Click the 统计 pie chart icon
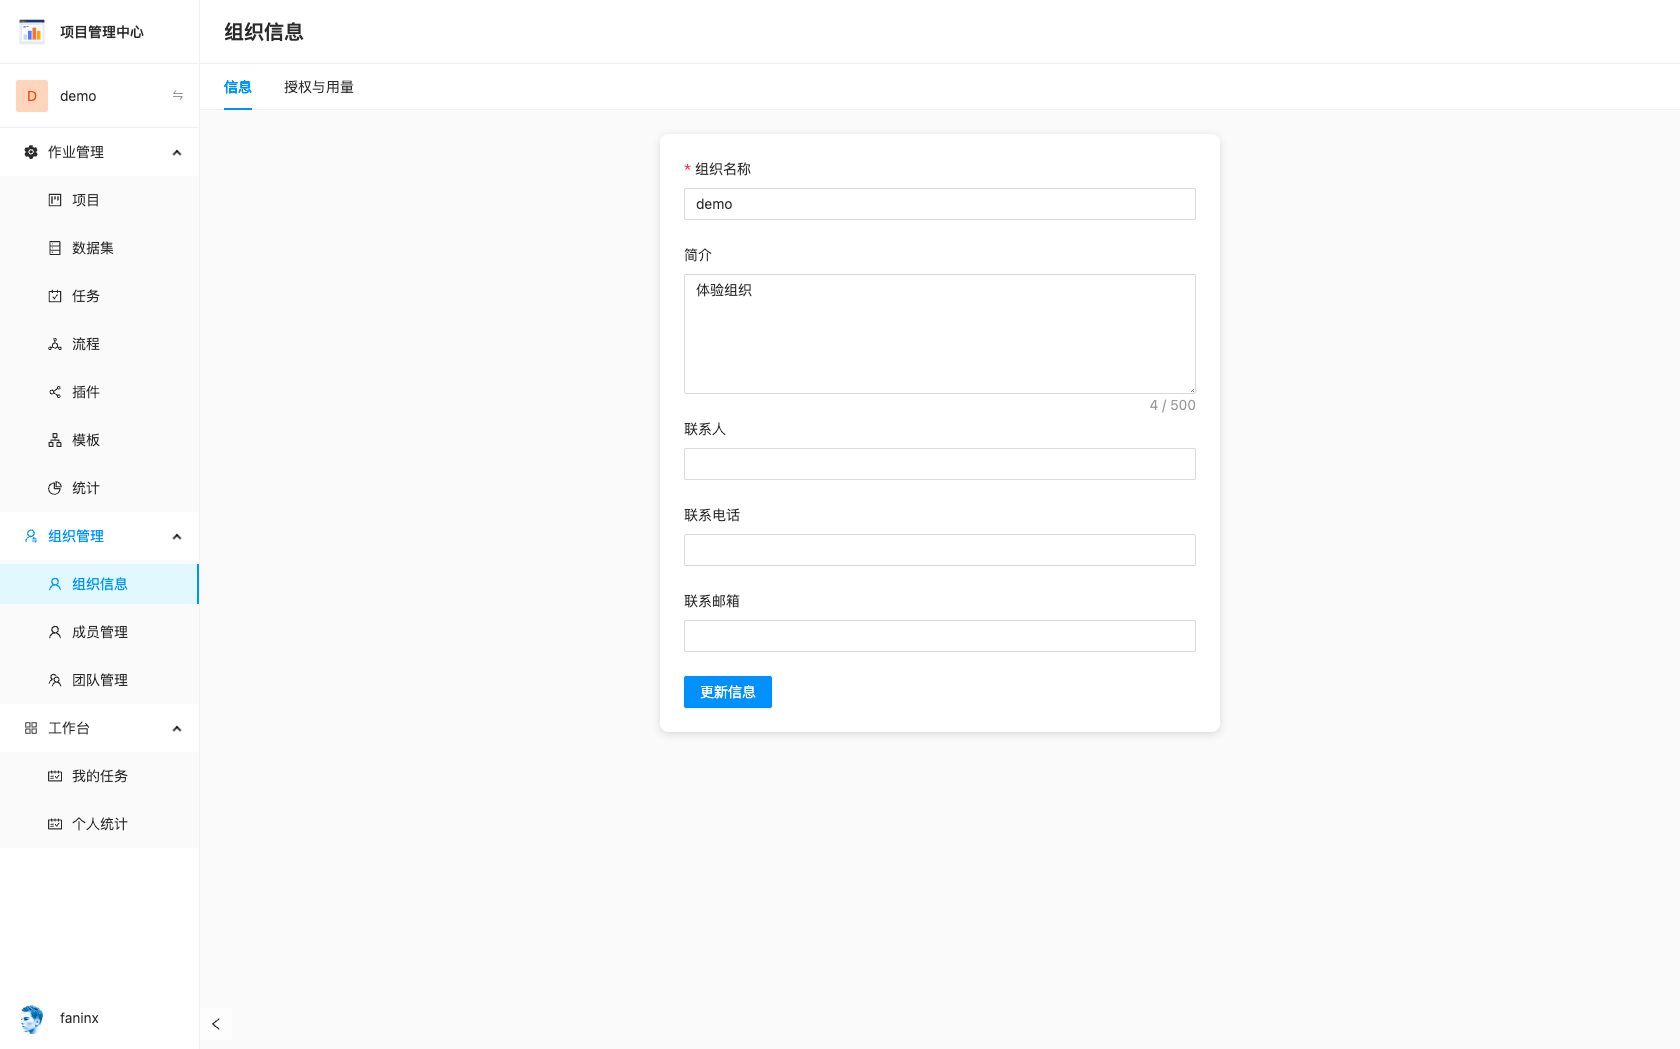The width and height of the screenshot is (1680, 1049). point(55,488)
